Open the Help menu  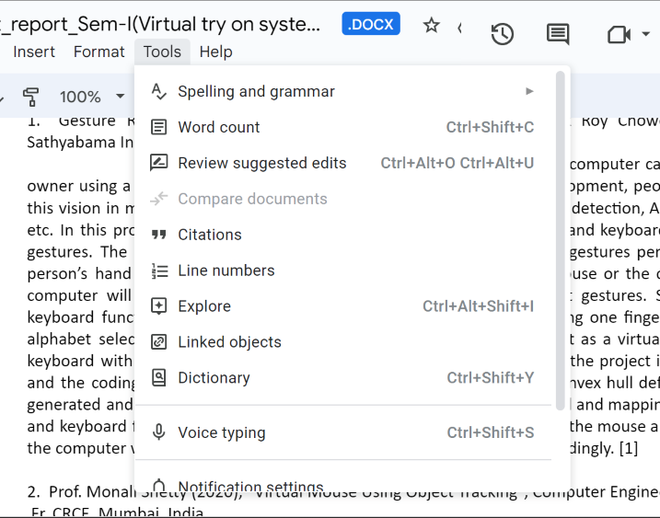click(x=215, y=51)
